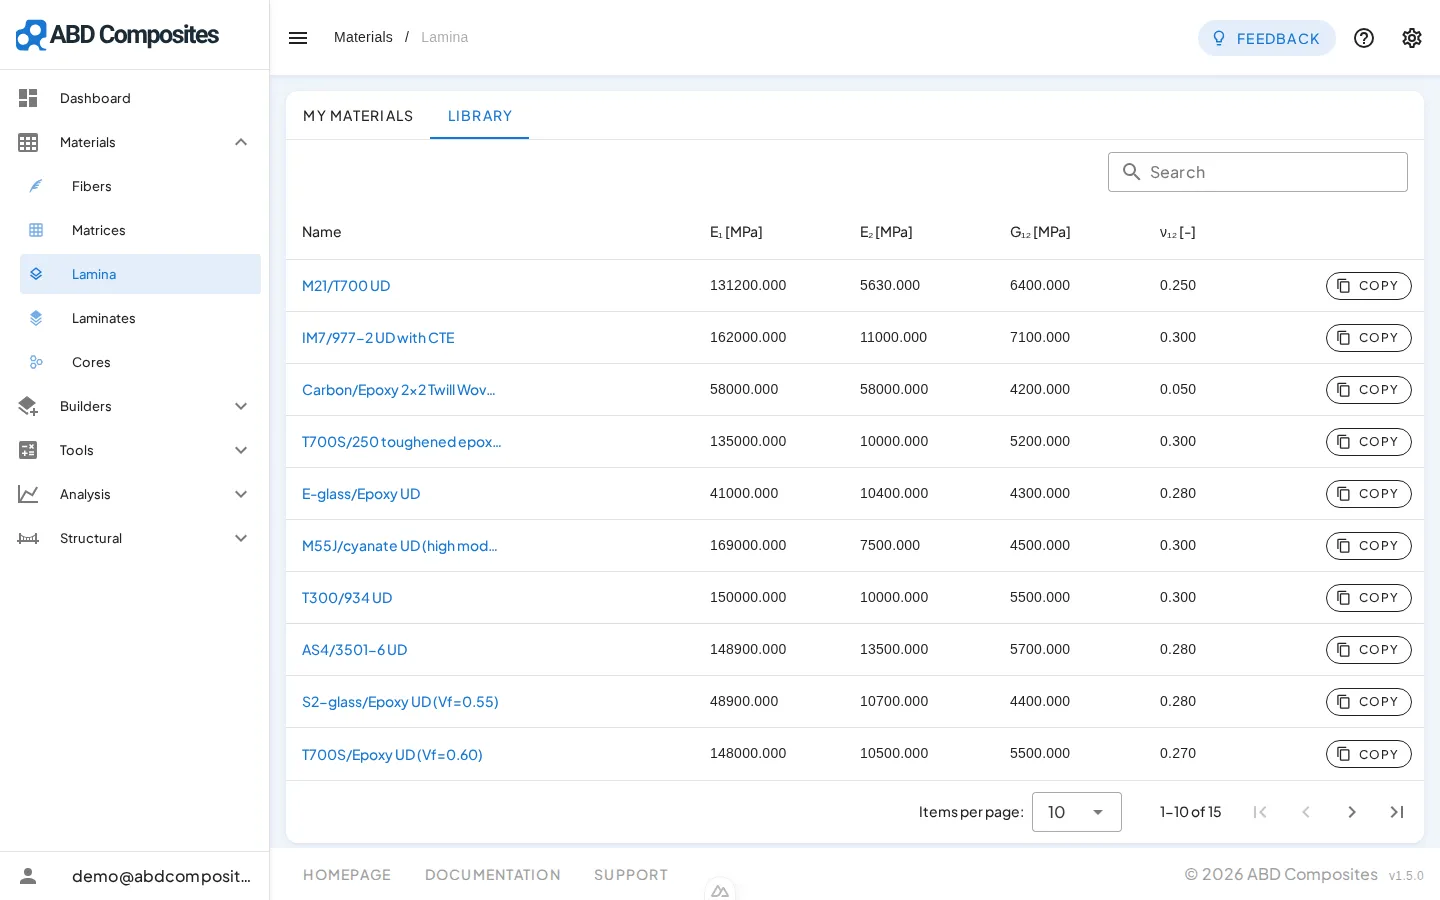This screenshot has width=1440, height=900.
Task: Copy the E-glass/Epoxy UD material
Action: click(1369, 494)
